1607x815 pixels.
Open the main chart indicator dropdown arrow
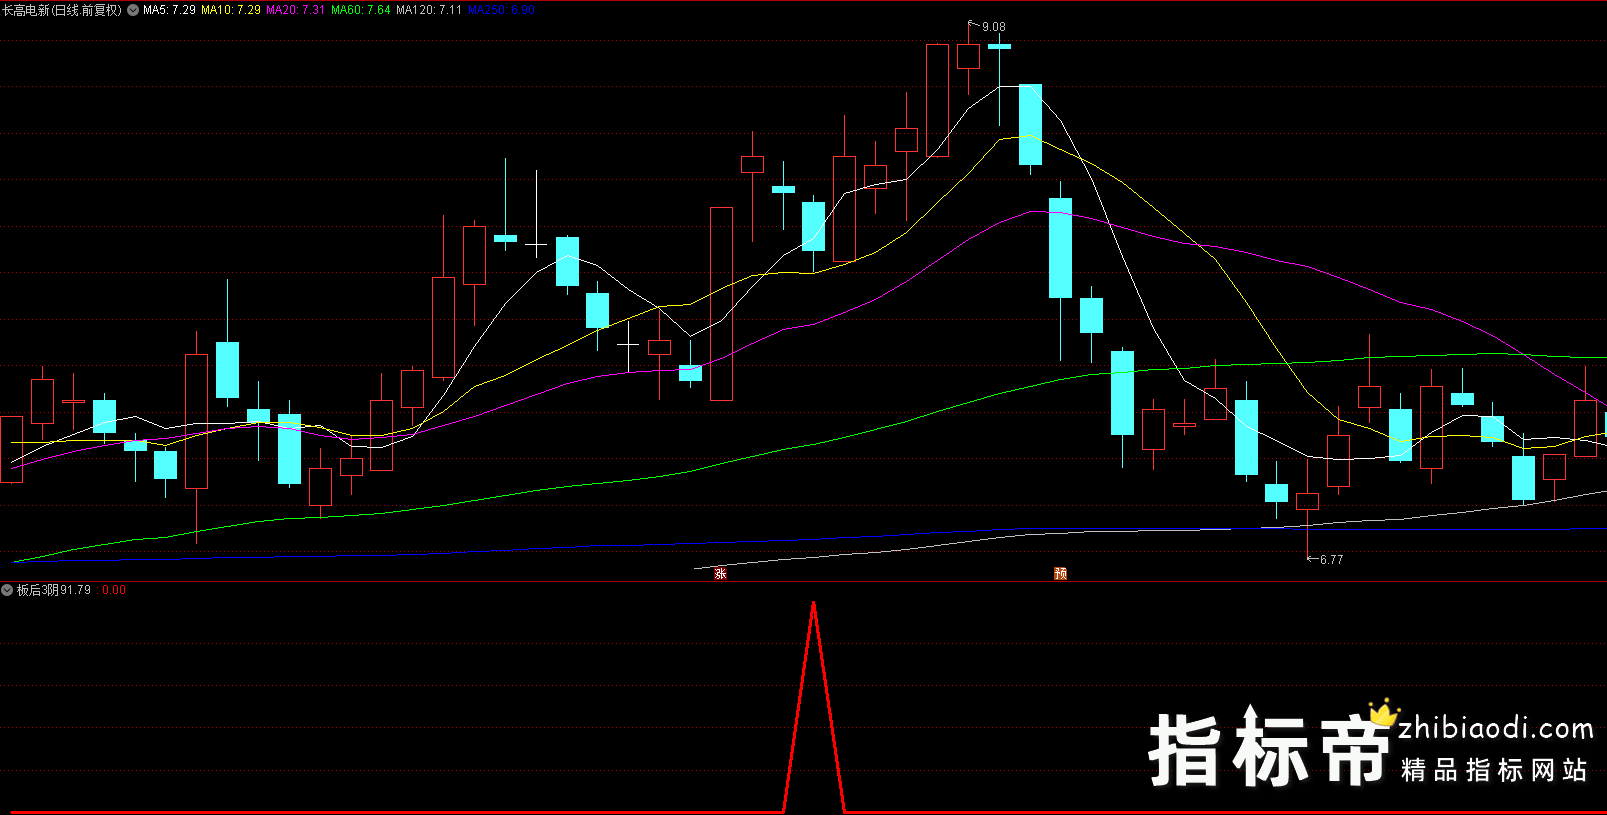pos(133,10)
